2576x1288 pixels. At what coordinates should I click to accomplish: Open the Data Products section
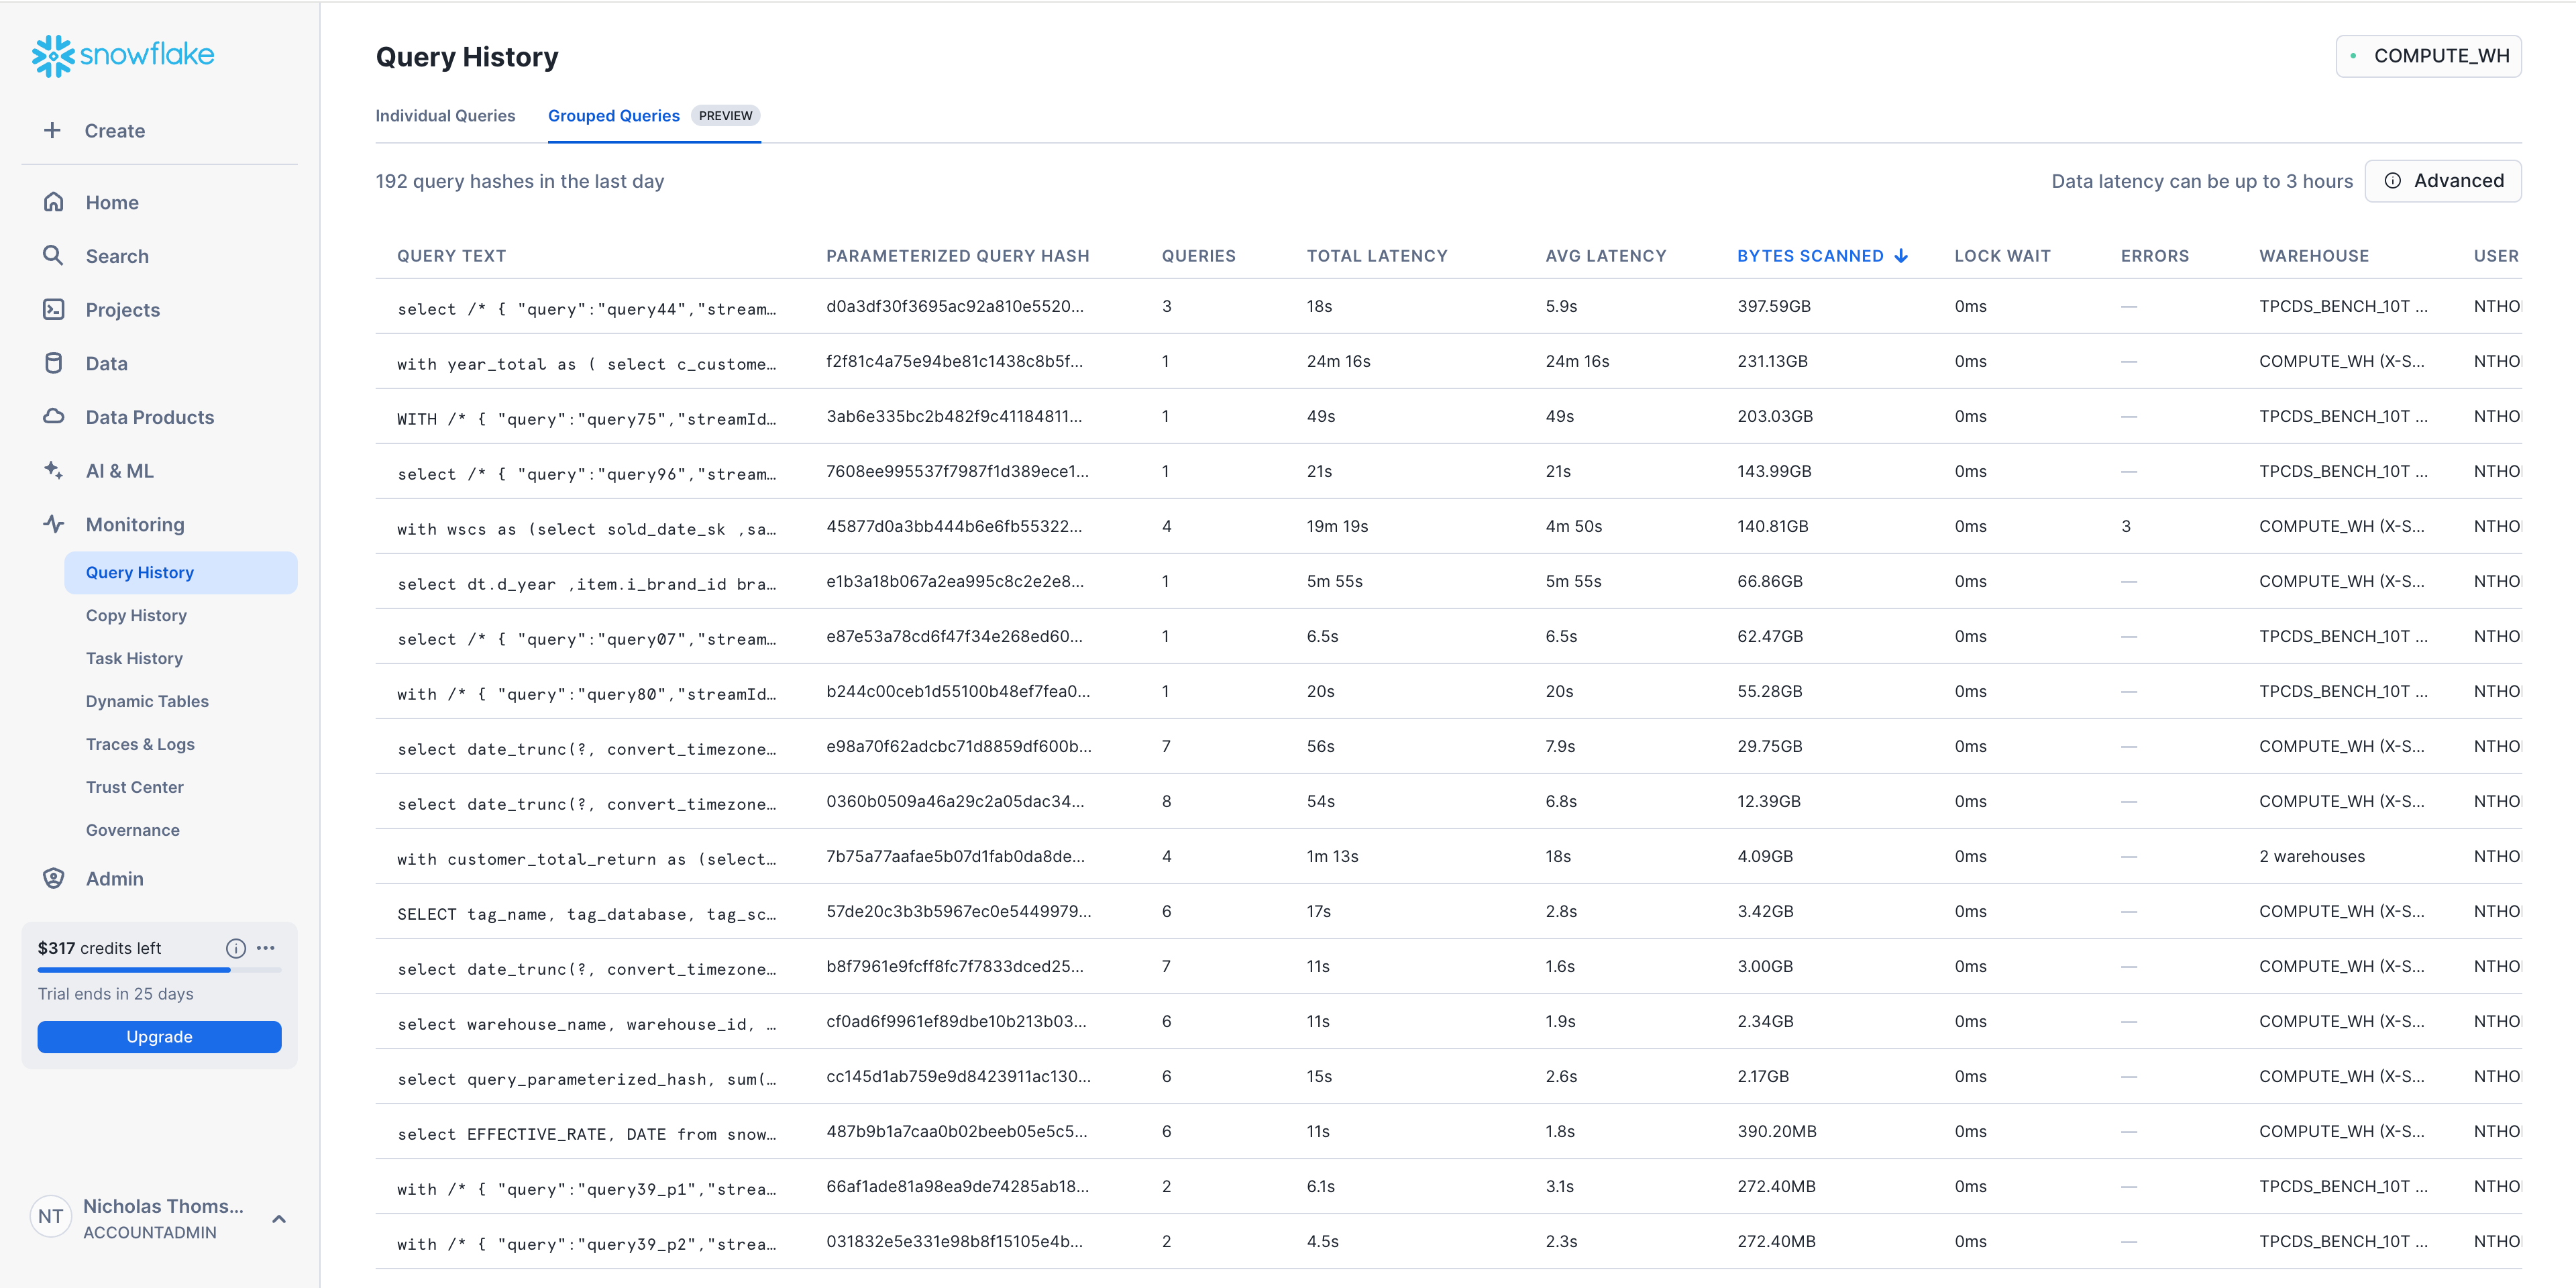click(148, 417)
